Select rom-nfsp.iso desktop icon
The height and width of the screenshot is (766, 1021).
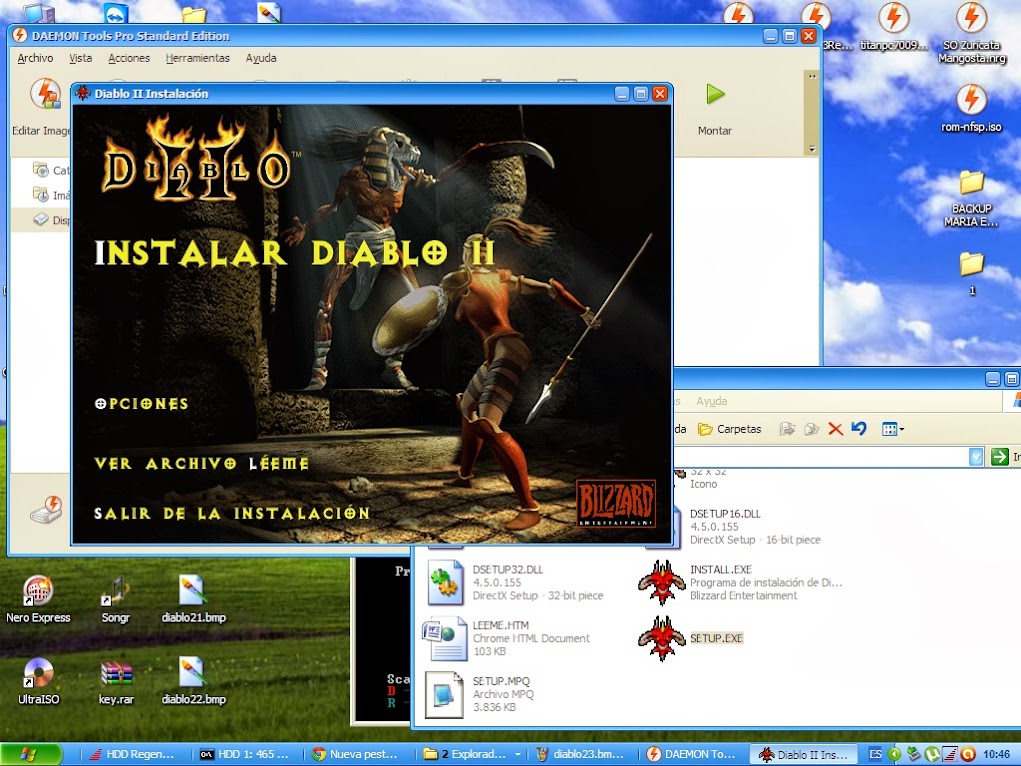pos(971,108)
